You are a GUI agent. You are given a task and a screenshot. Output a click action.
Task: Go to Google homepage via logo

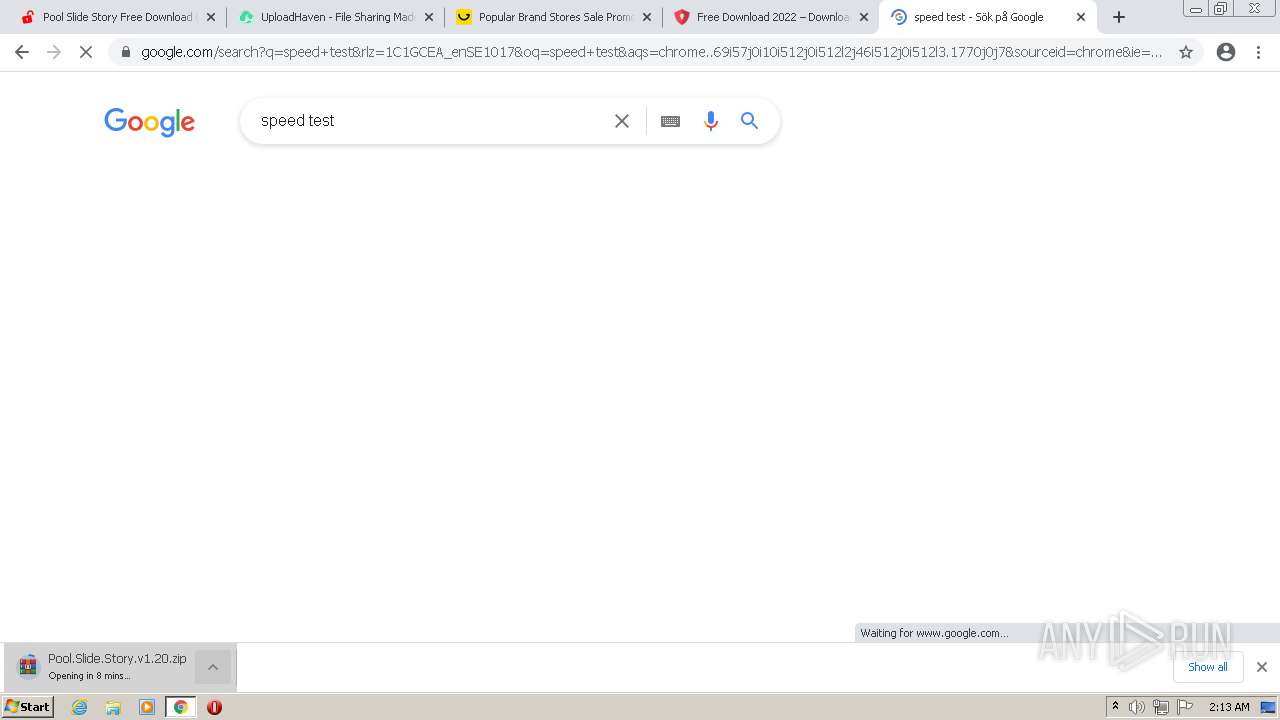[x=149, y=121]
